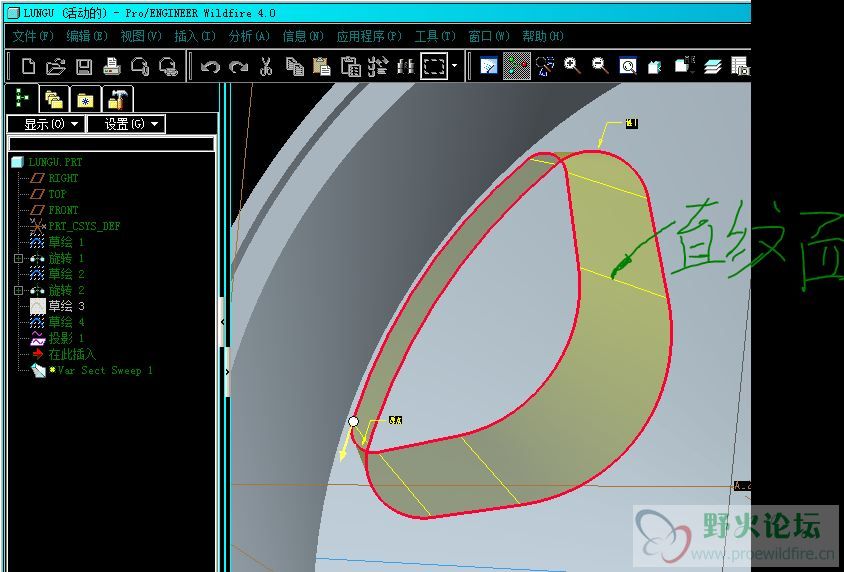Activate the orient mode icon

coord(545,66)
